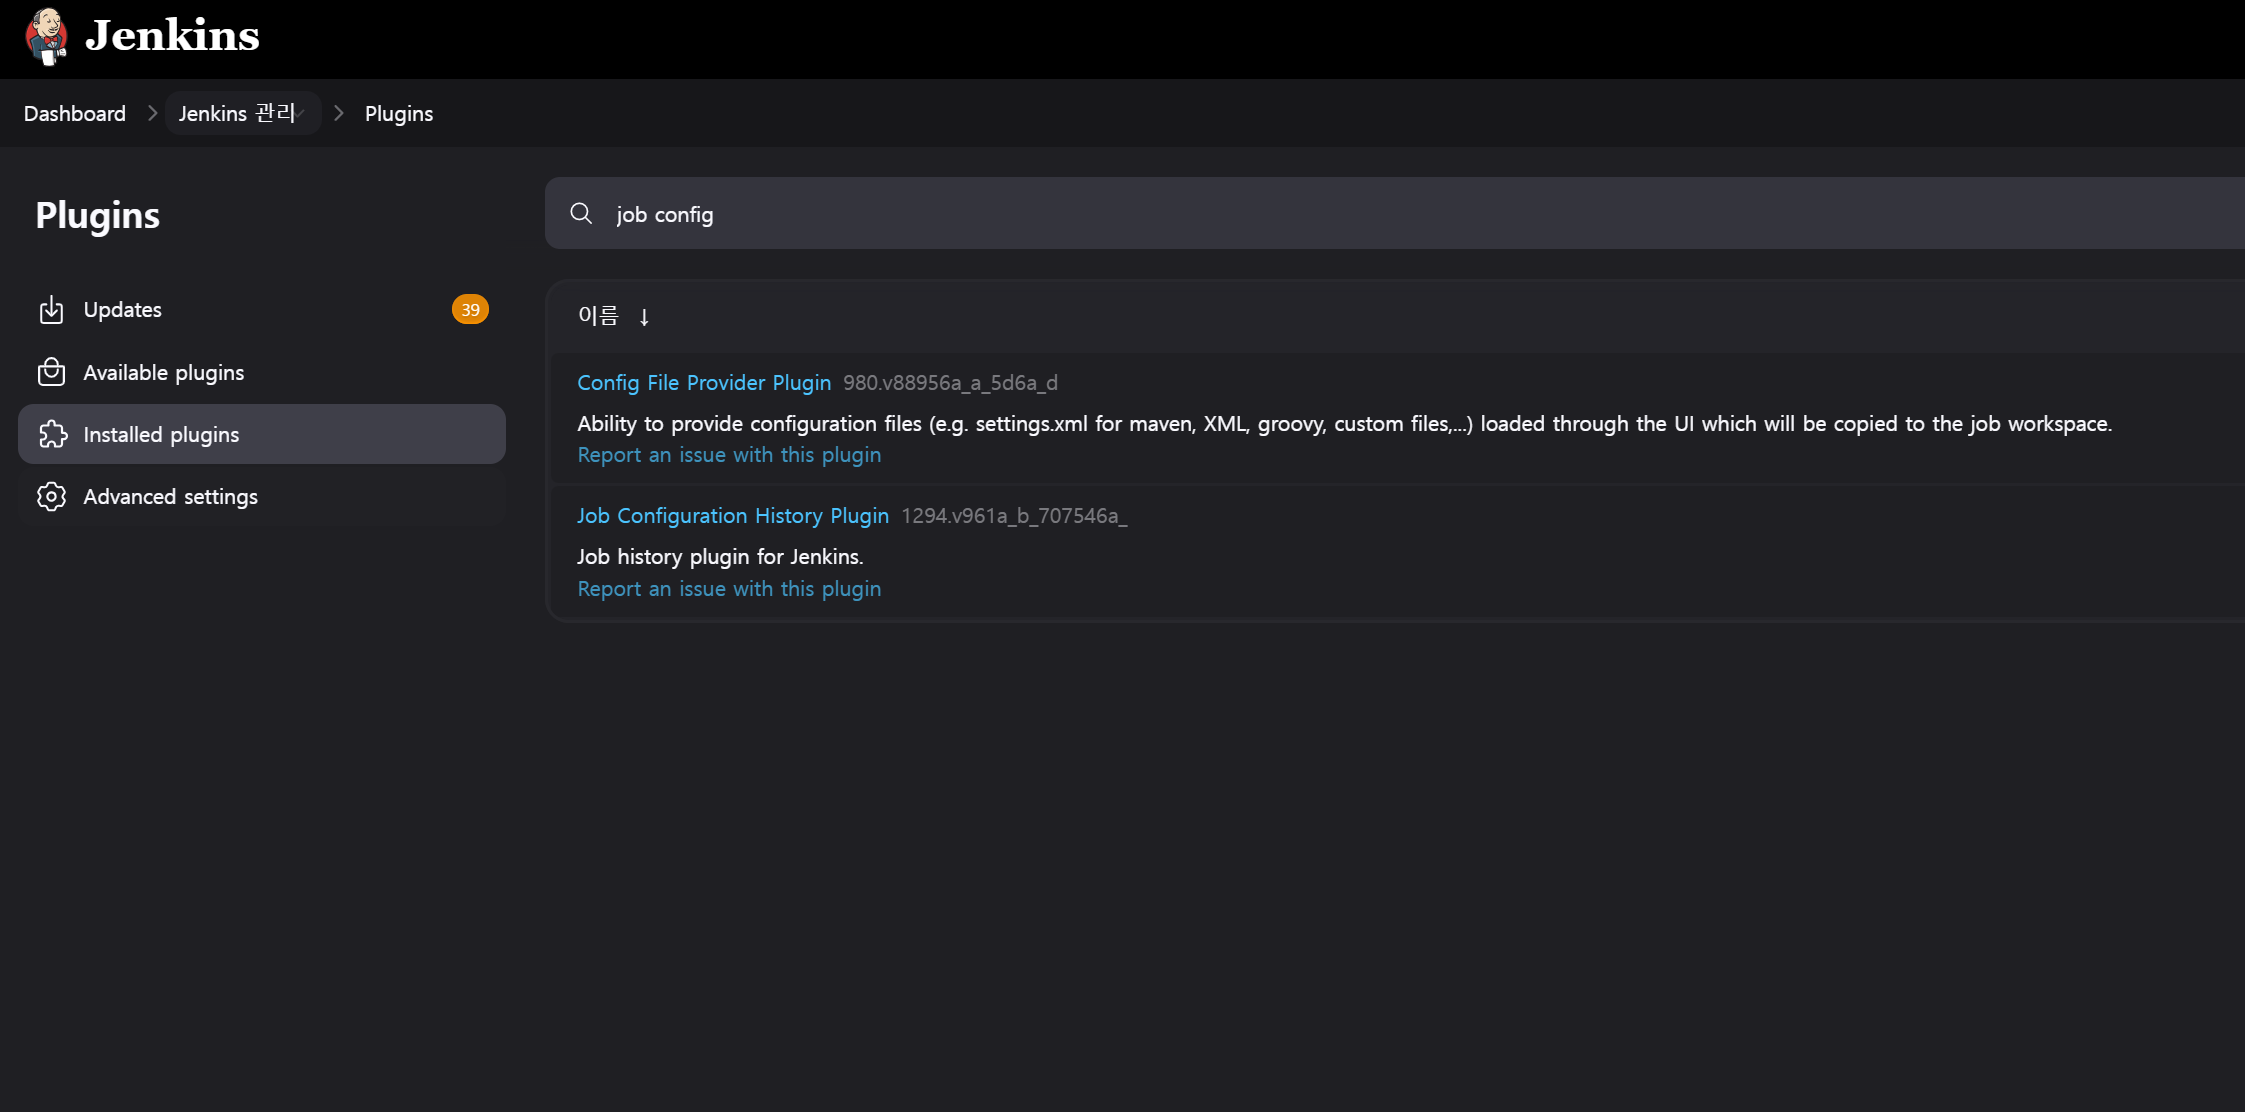Click the search magnifier icon

coord(581,213)
